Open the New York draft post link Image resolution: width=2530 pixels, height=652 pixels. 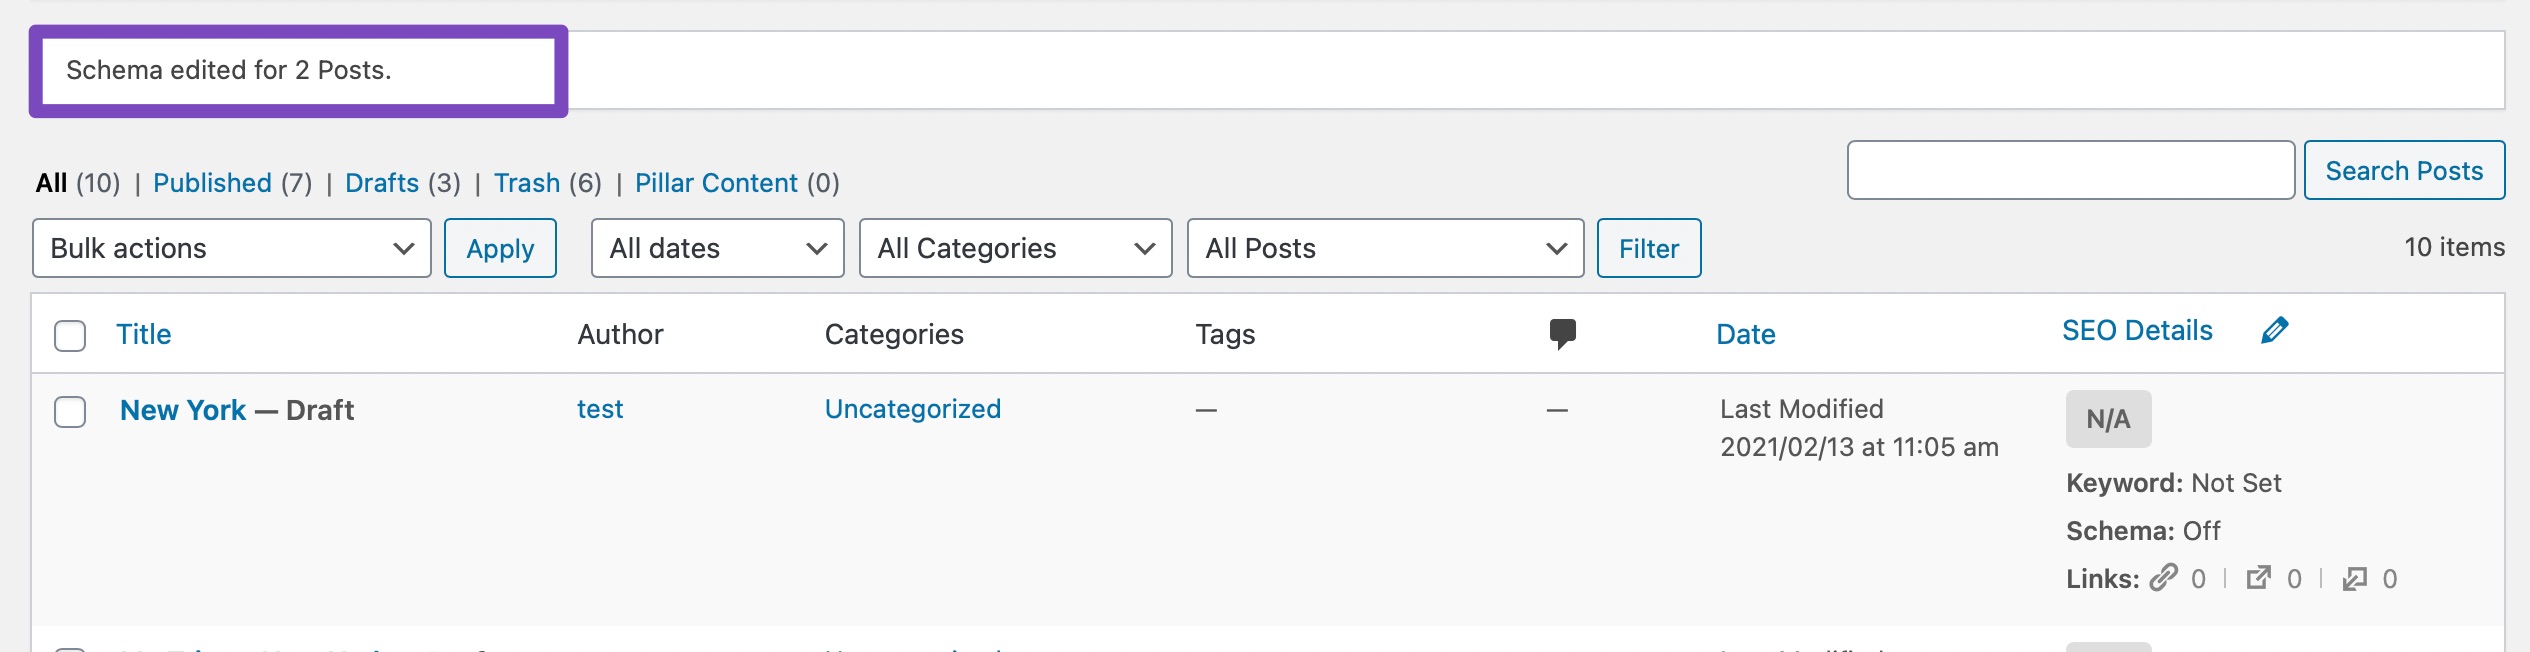[x=183, y=410]
